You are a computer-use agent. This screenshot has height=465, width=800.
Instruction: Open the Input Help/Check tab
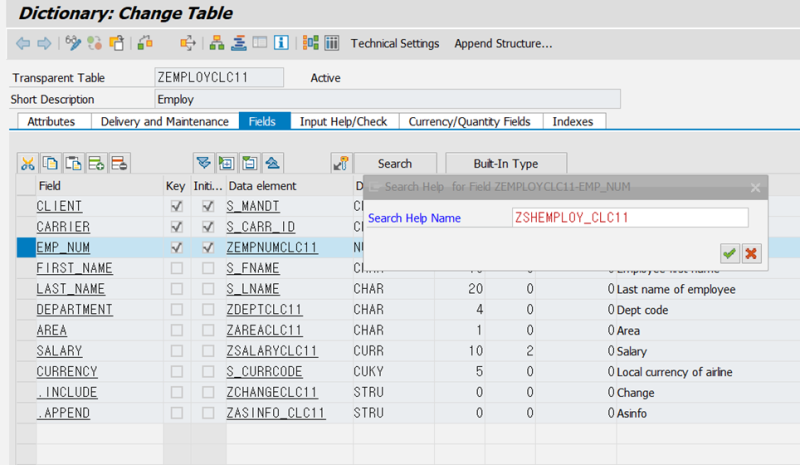pyautogui.click(x=343, y=121)
